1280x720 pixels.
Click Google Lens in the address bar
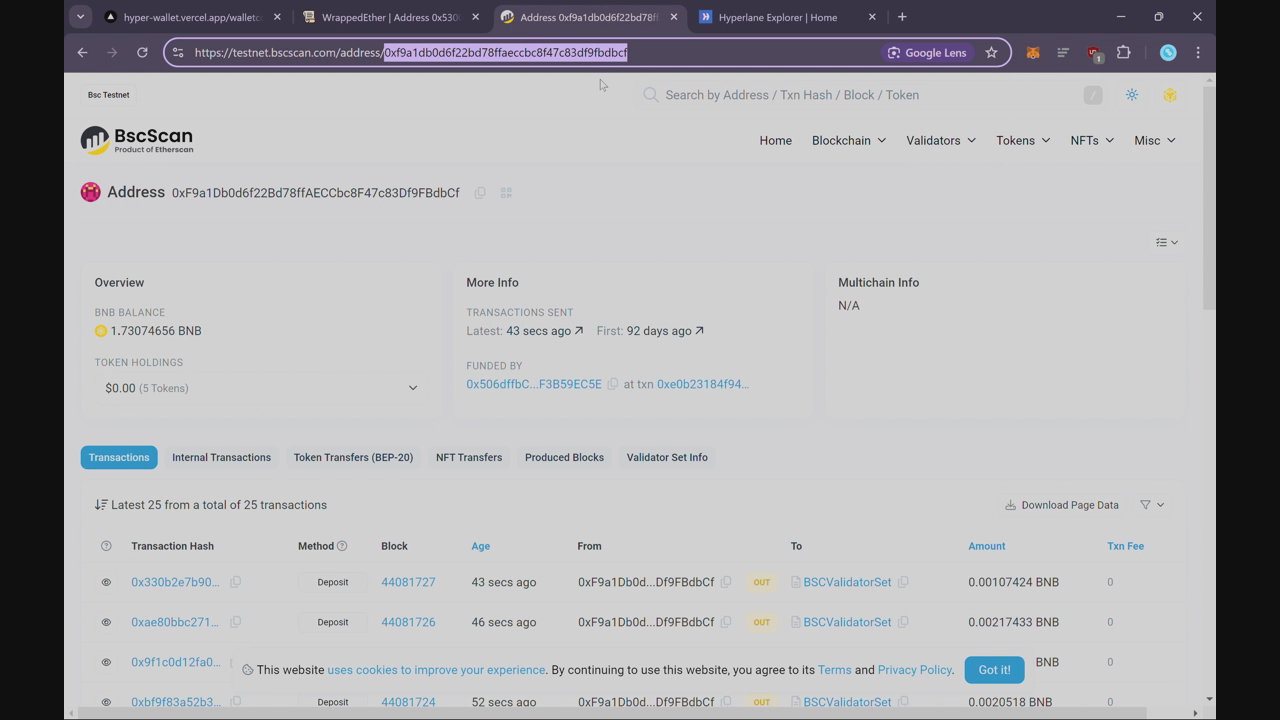(927, 52)
